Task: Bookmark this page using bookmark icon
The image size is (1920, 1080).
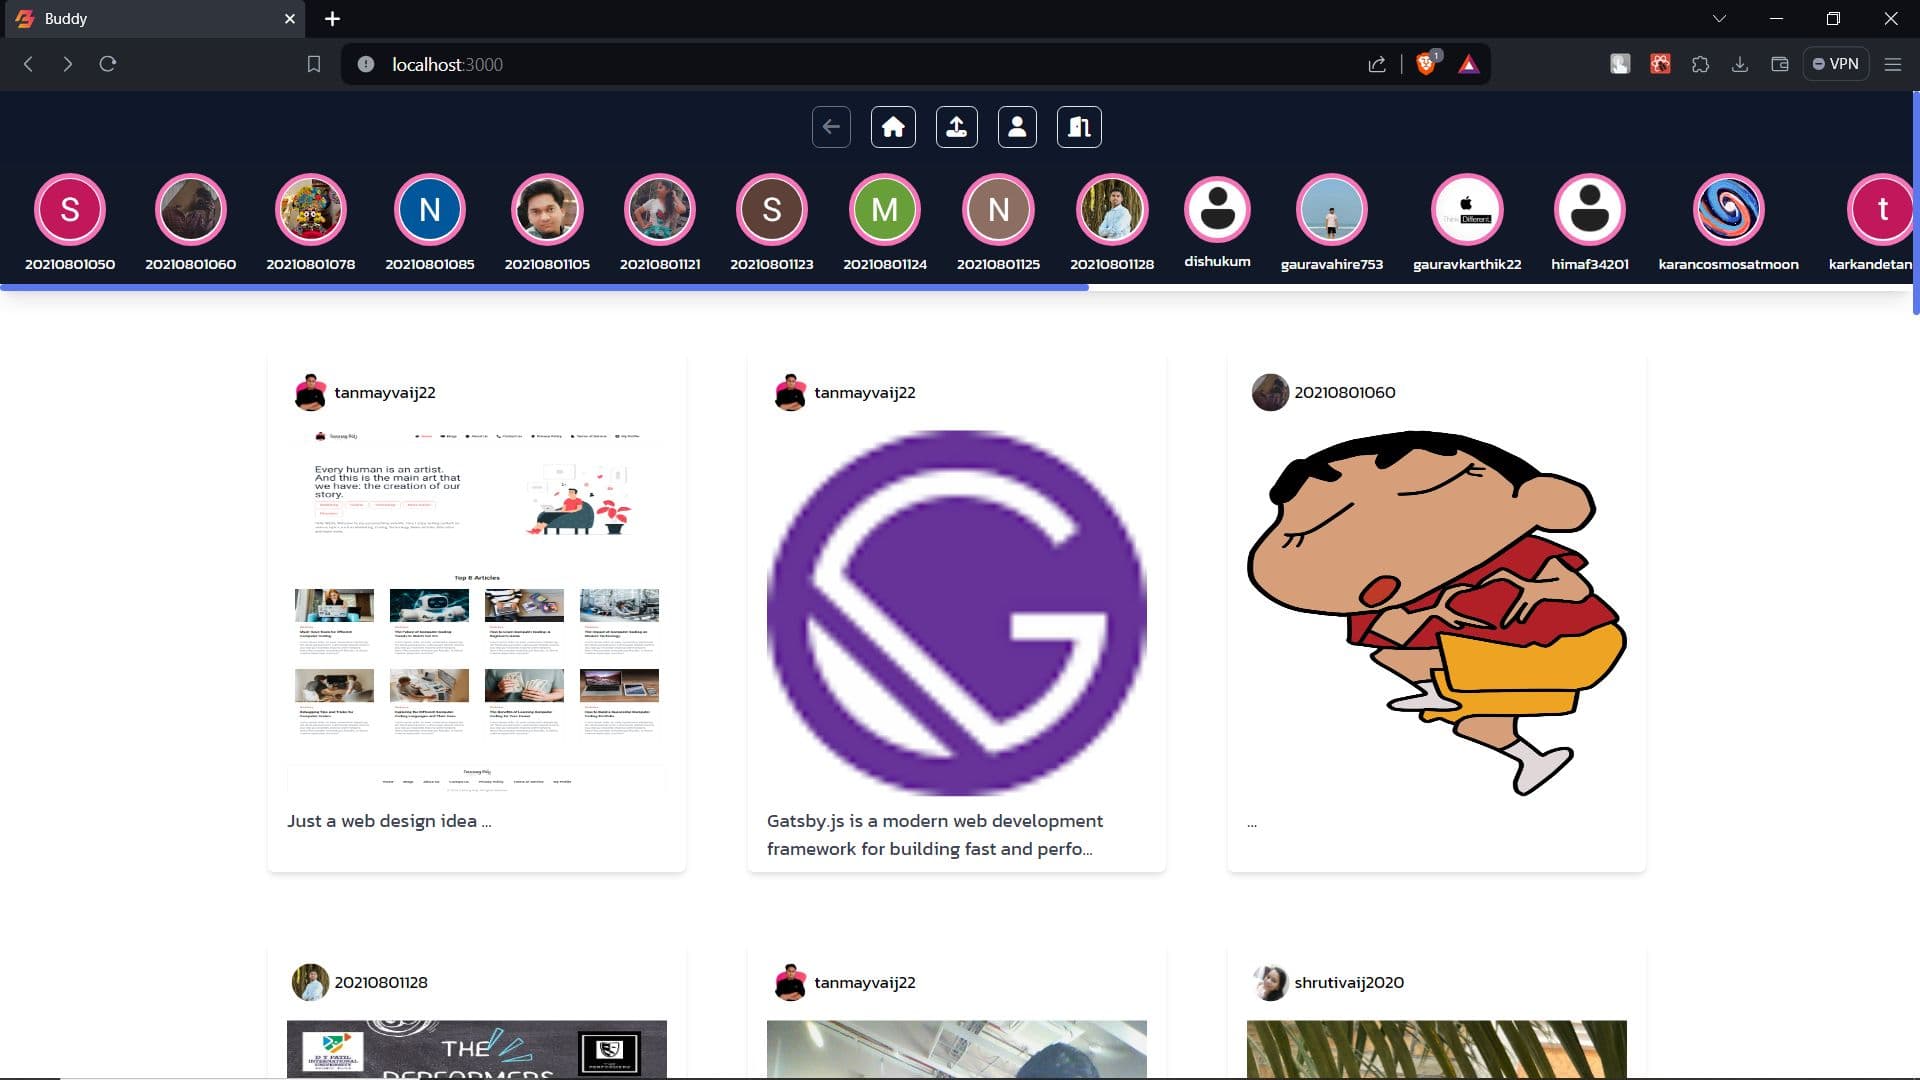Action: pyautogui.click(x=314, y=64)
